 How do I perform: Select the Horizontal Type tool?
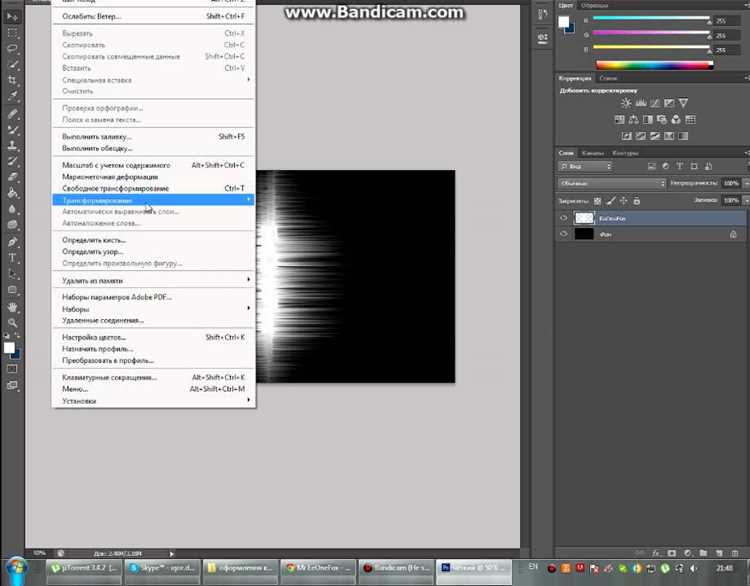pyautogui.click(x=12, y=258)
